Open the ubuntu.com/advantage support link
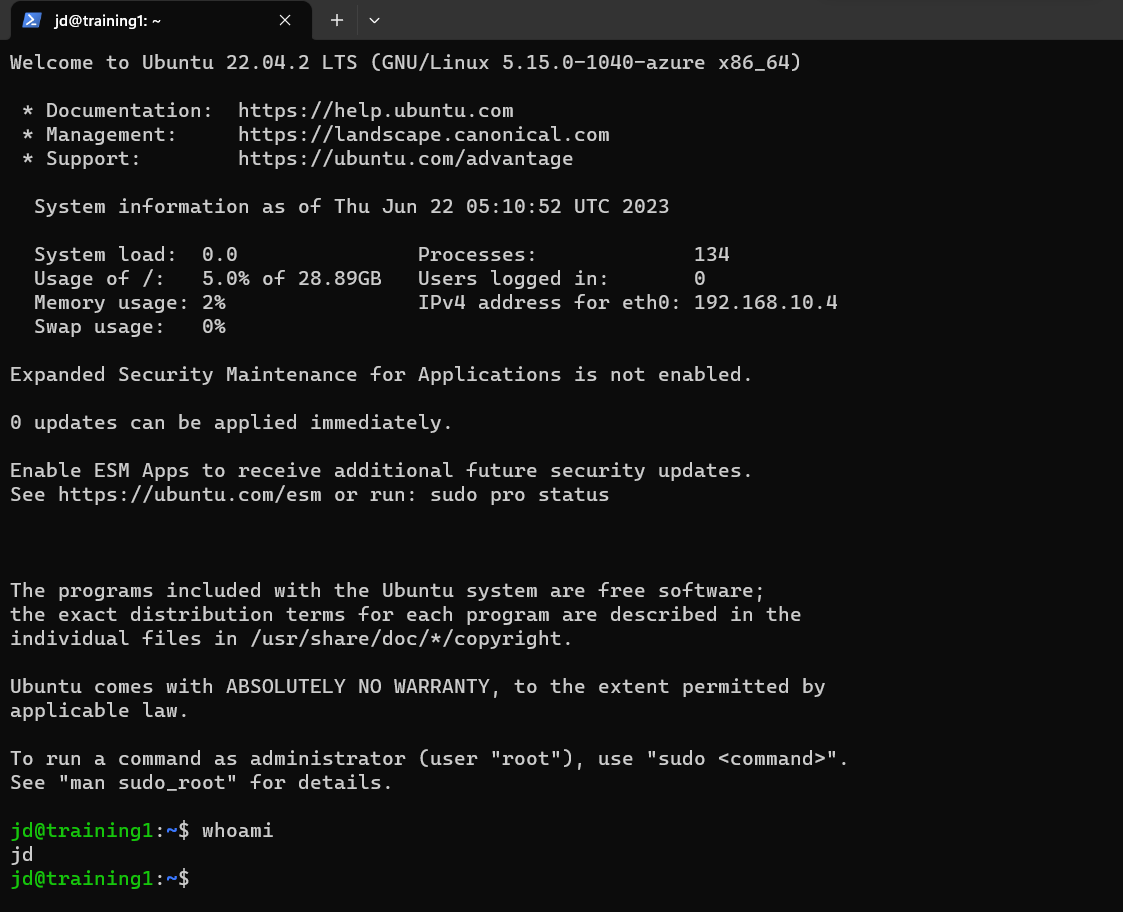Screen dimensions: 1123x912 tap(406, 158)
